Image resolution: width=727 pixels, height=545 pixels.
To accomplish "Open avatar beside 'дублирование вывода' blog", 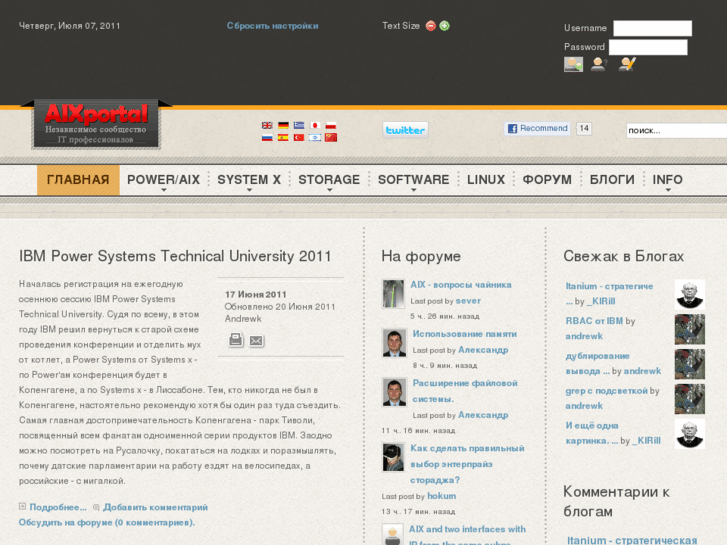I will (x=689, y=364).
